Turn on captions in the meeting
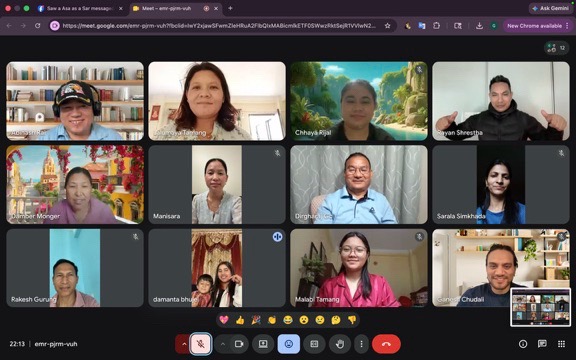The width and height of the screenshot is (576, 360). [314, 344]
